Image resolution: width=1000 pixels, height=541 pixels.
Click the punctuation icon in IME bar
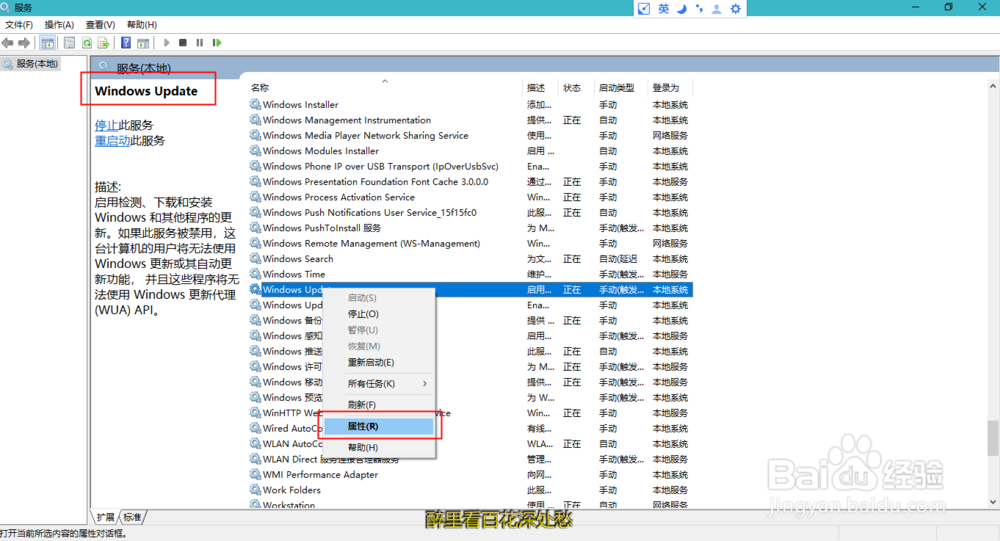(x=699, y=9)
